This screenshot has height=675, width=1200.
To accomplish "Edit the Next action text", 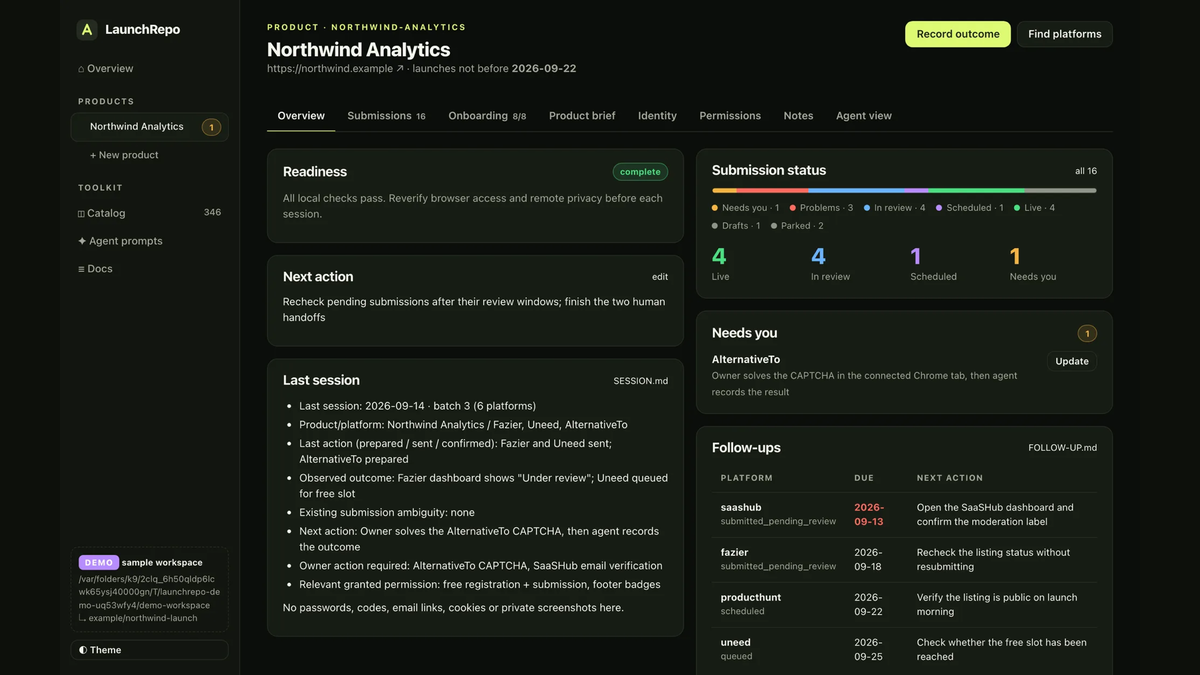I will click(x=660, y=277).
